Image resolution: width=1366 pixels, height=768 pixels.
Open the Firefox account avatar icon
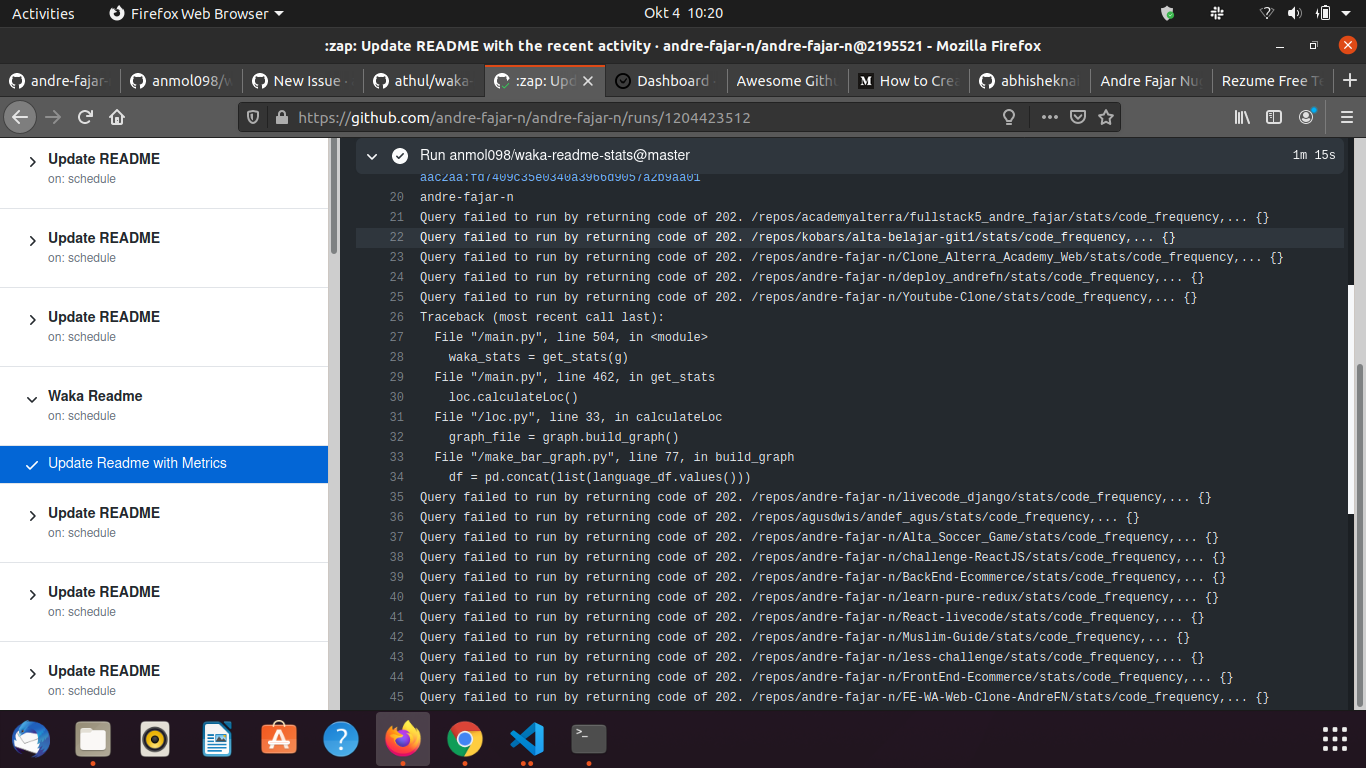pos(1306,117)
